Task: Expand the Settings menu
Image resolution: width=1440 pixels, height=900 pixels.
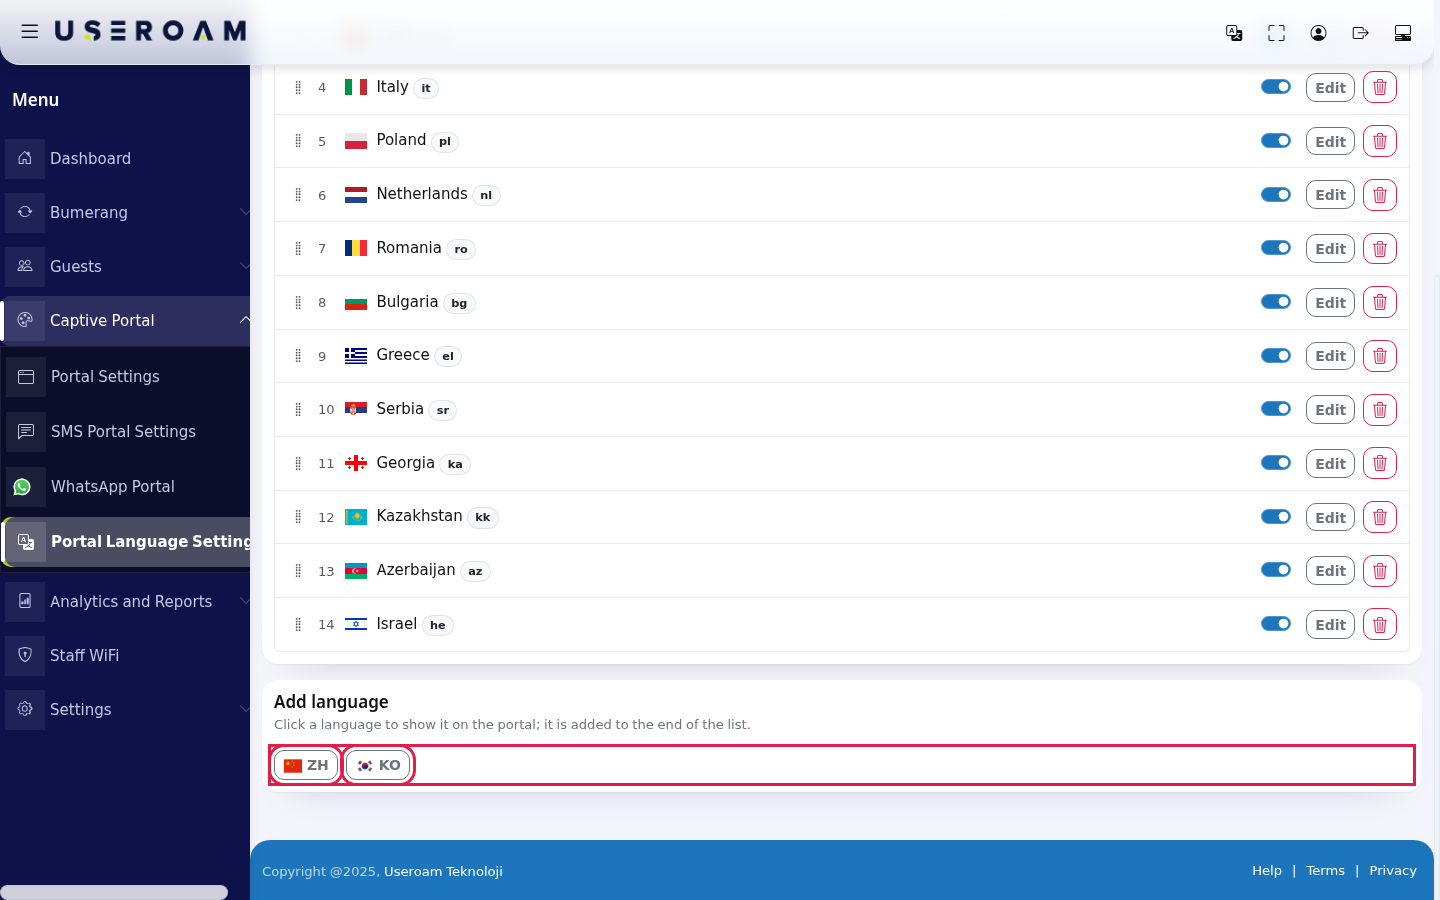Action: click(x=125, y=709)
